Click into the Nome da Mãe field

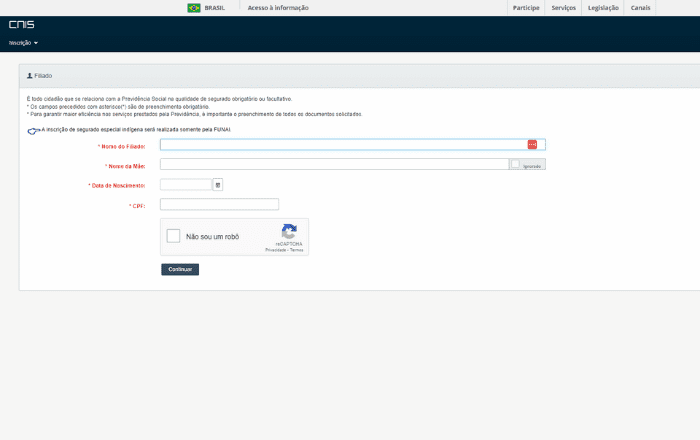(x=332, y=164)
